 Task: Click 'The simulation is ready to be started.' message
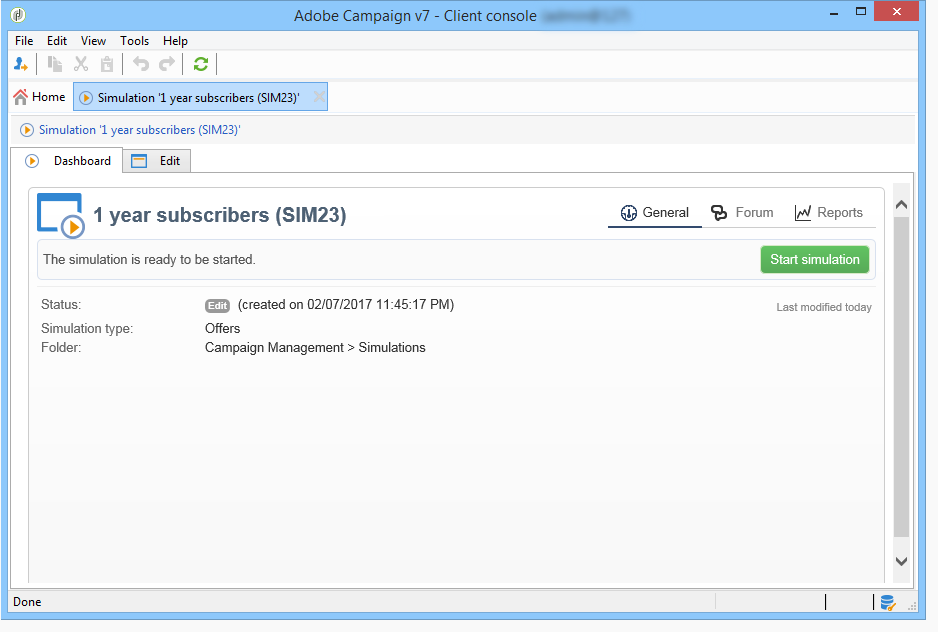click(x=150, y=260)
